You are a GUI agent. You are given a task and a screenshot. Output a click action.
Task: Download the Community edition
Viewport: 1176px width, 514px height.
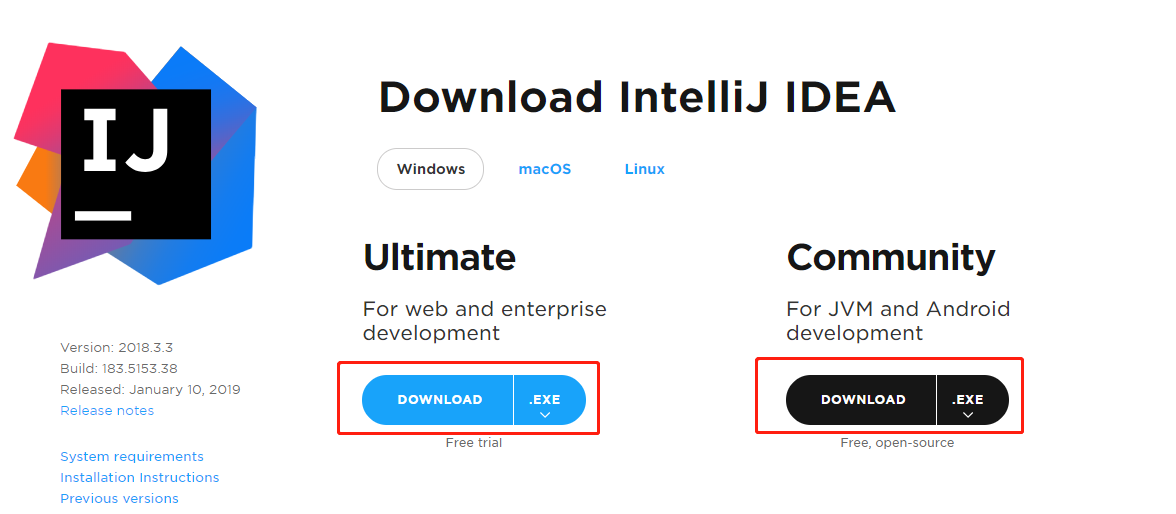[862, 400]
